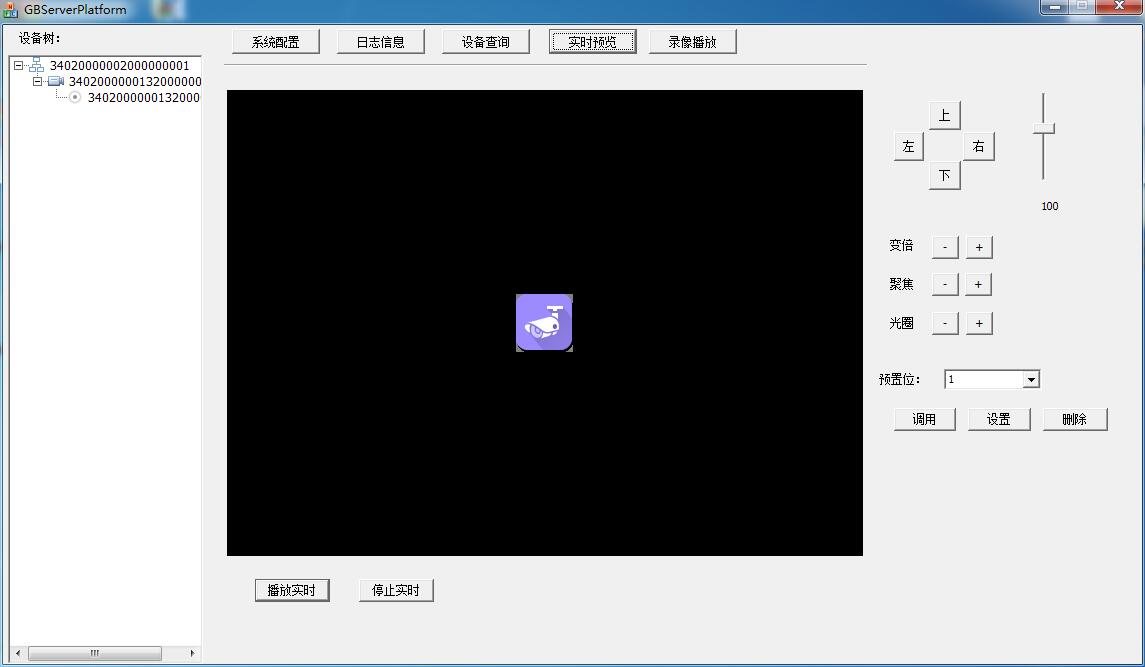Click 调用 to call the preset position
This screenshot has height=667, width=1145.
tap(923, 418)
